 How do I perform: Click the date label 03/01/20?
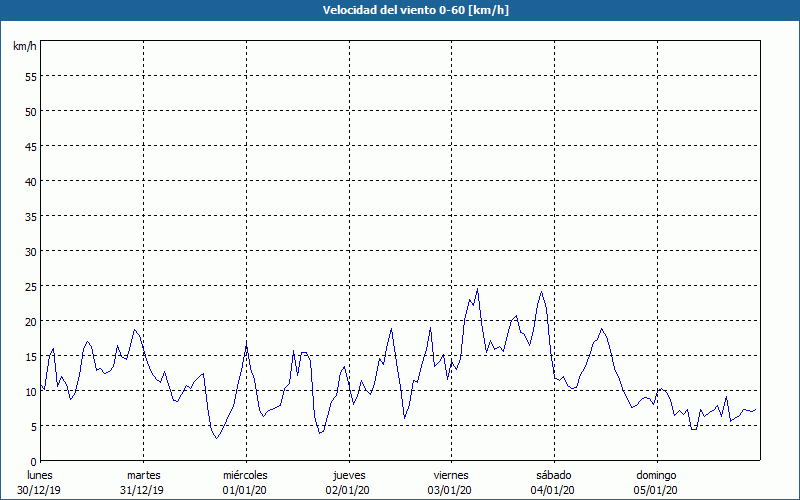coord(450,490)
